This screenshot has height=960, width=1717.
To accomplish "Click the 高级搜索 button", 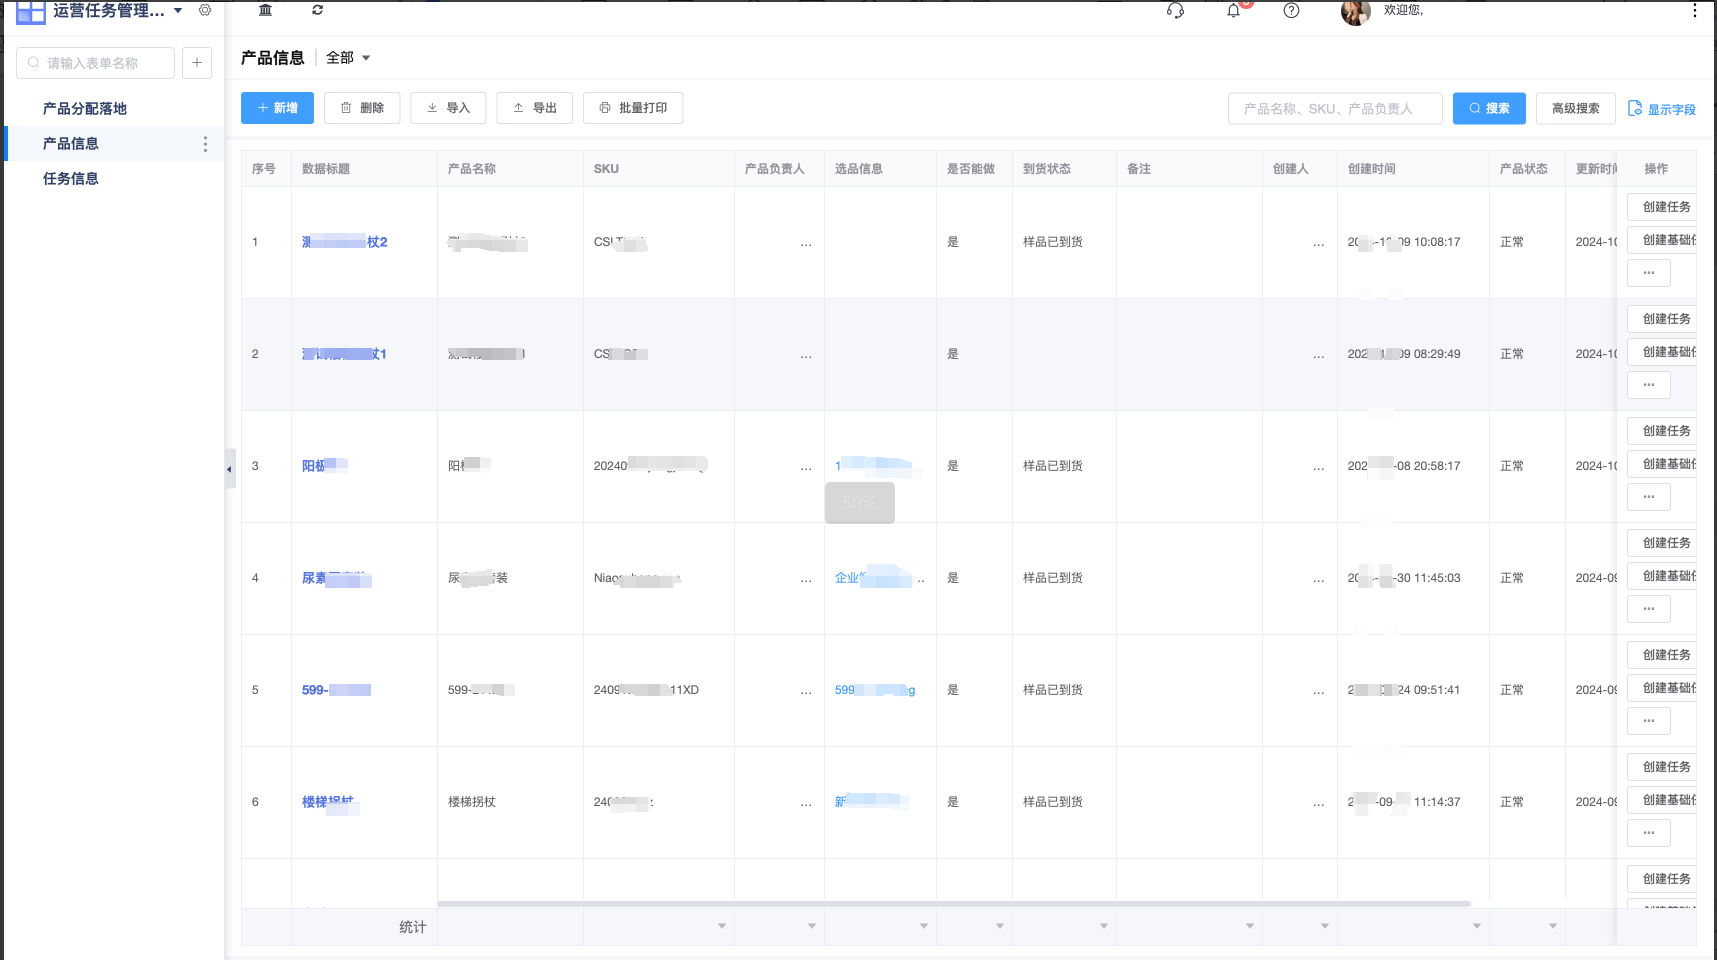I will [1575, 108].
